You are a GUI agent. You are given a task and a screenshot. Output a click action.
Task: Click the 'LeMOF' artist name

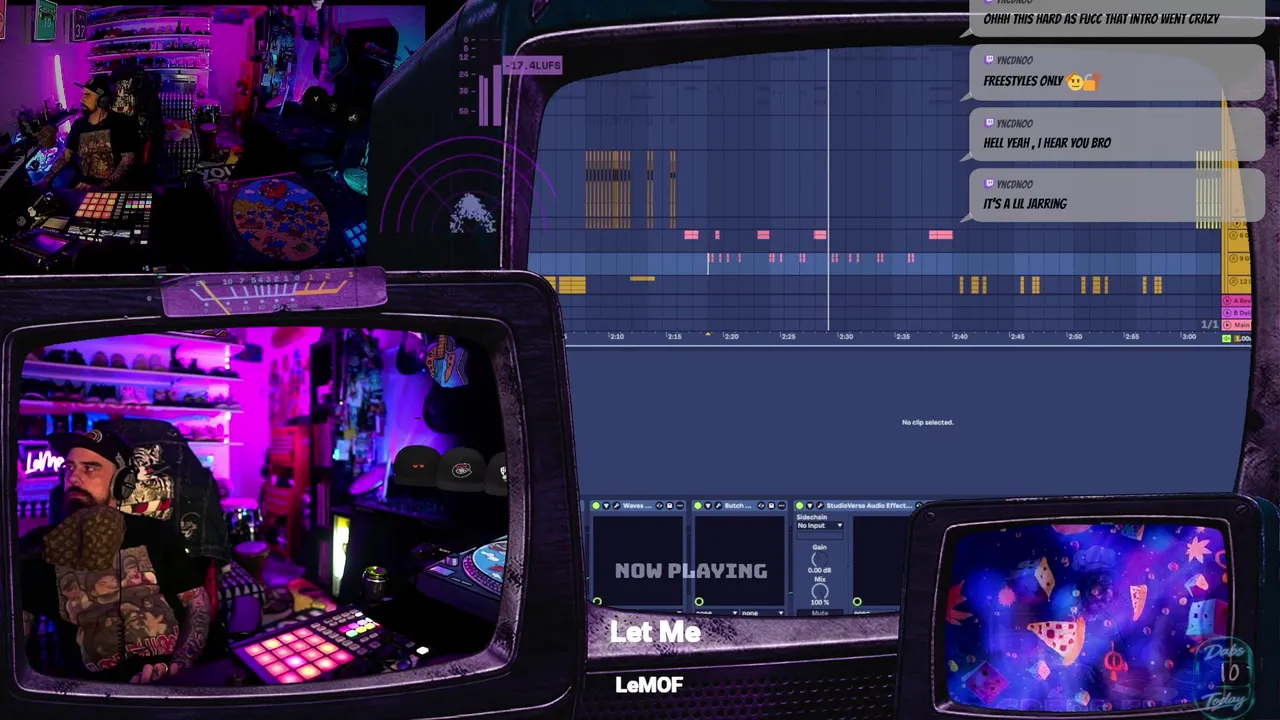point(649,685)
